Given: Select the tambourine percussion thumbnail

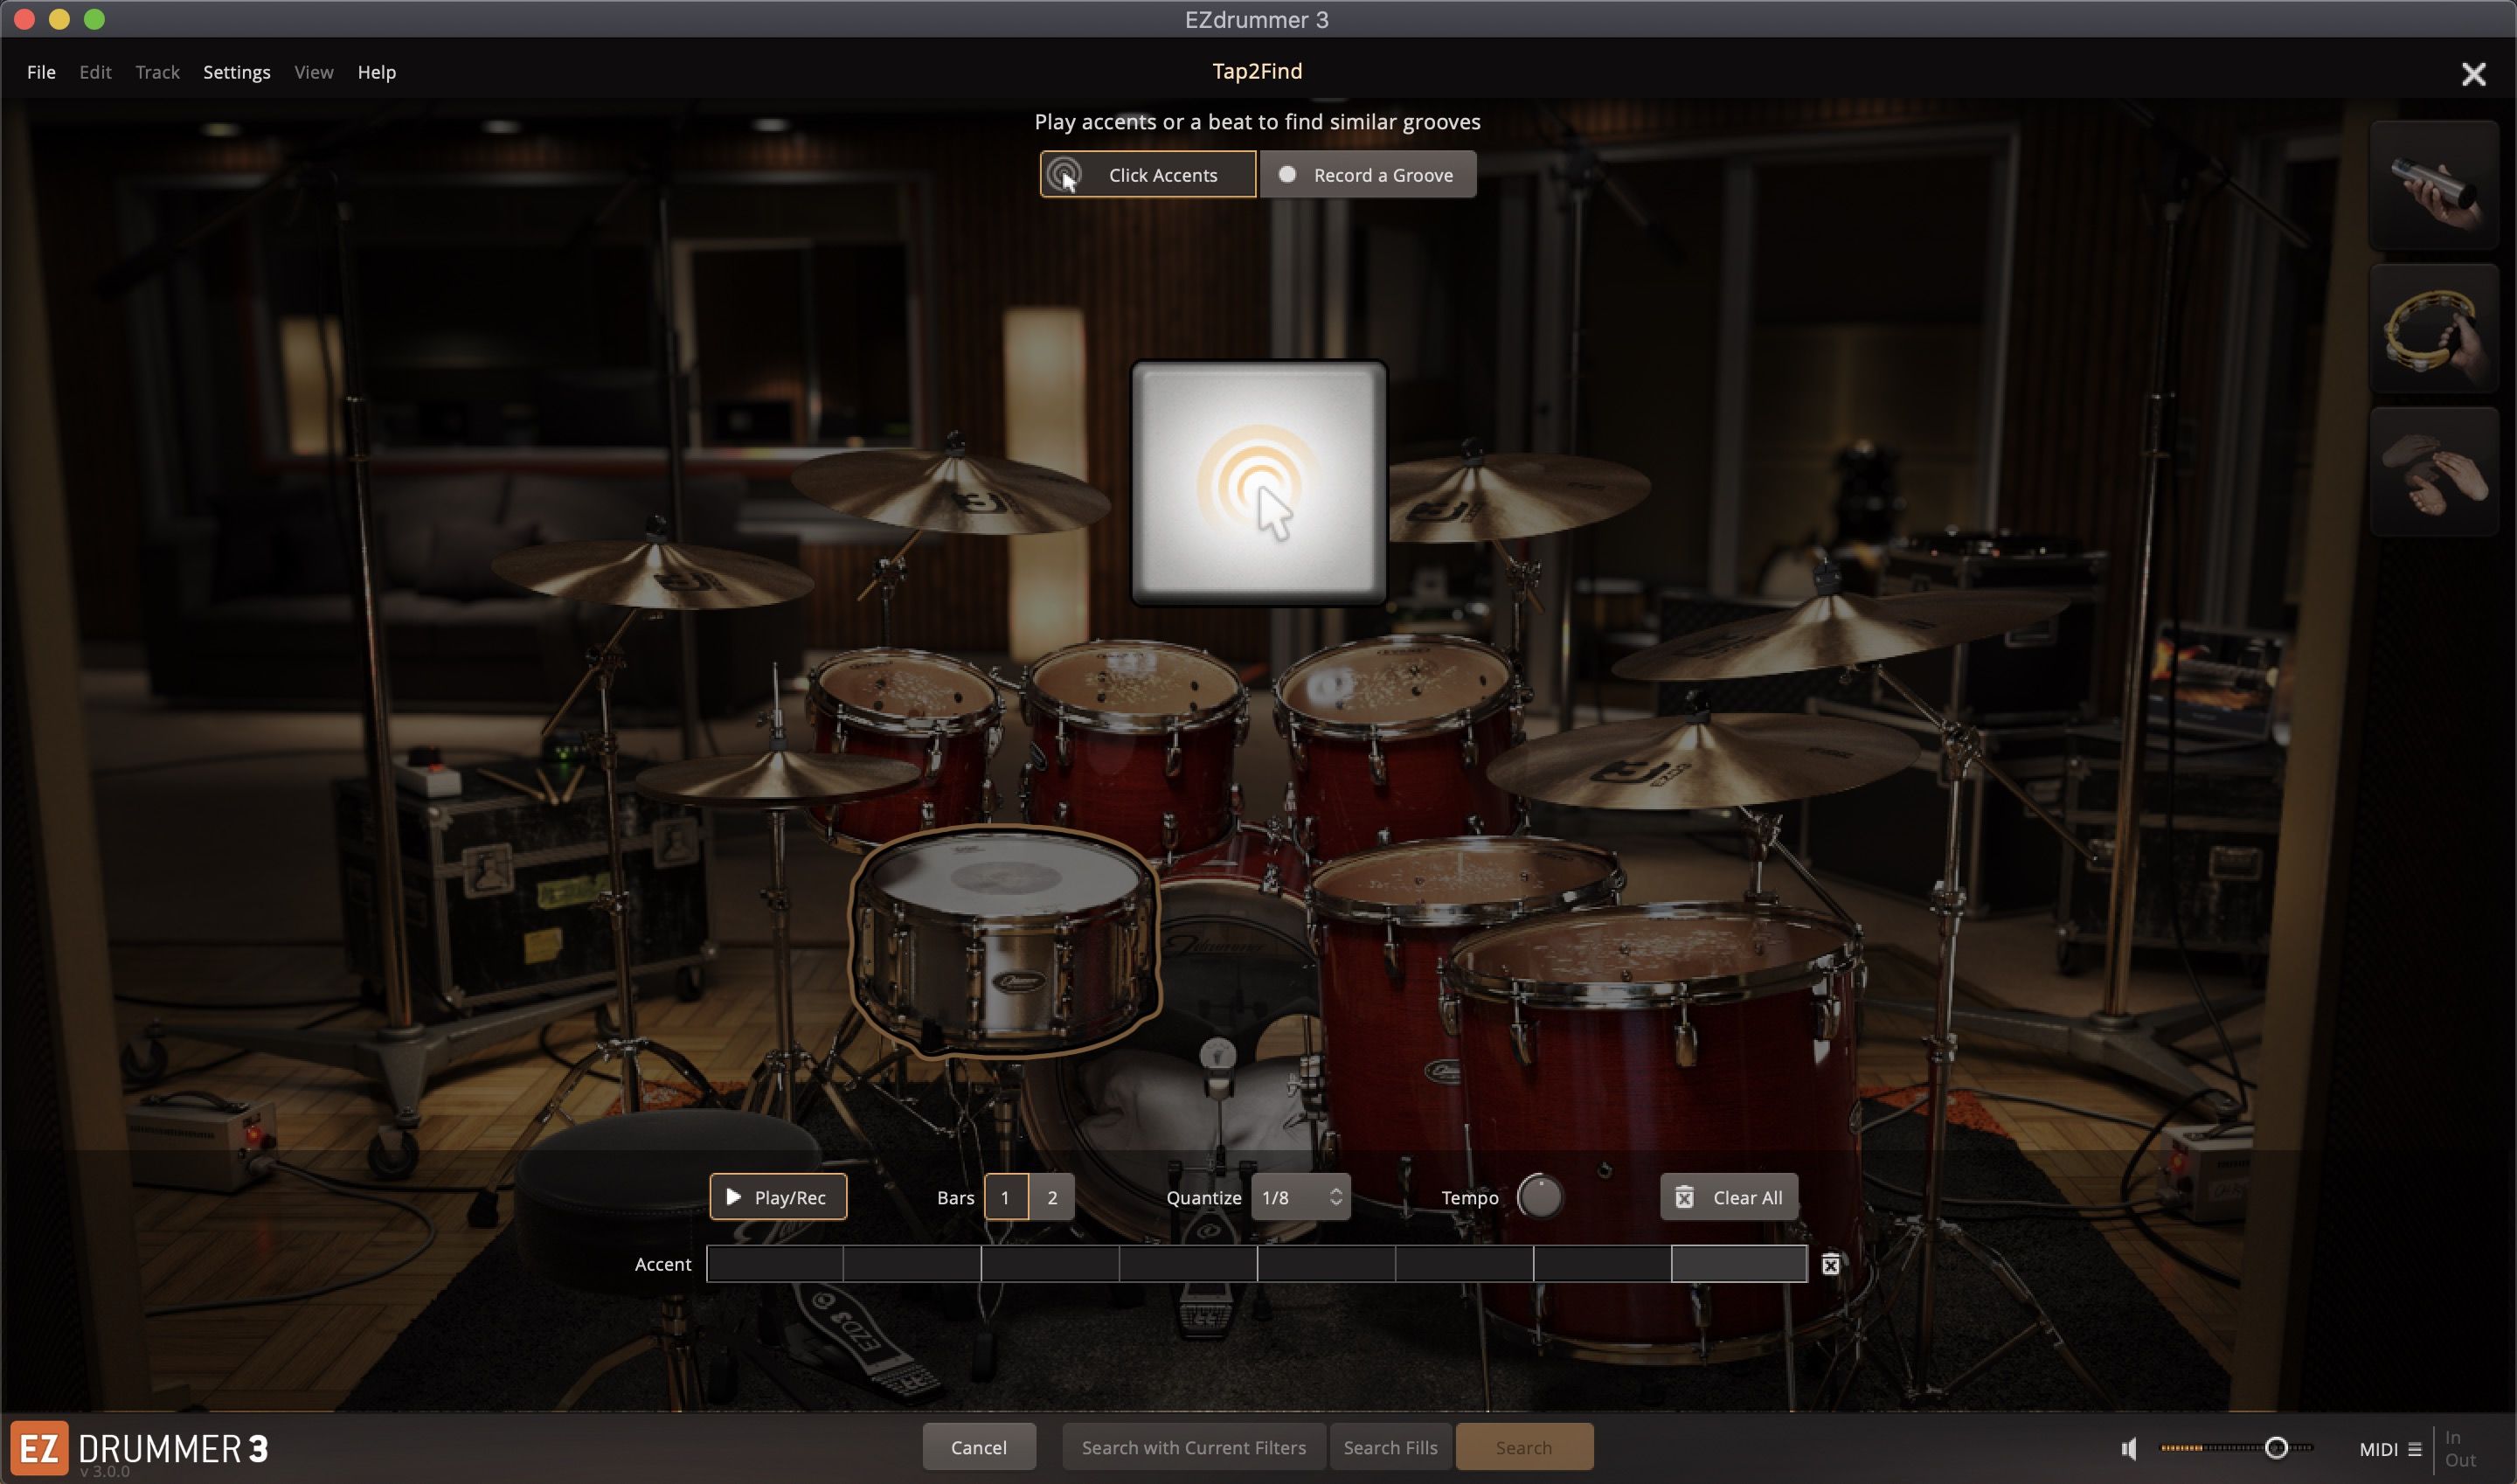Looking at the screenshot, I should (x=2433, y=329).
